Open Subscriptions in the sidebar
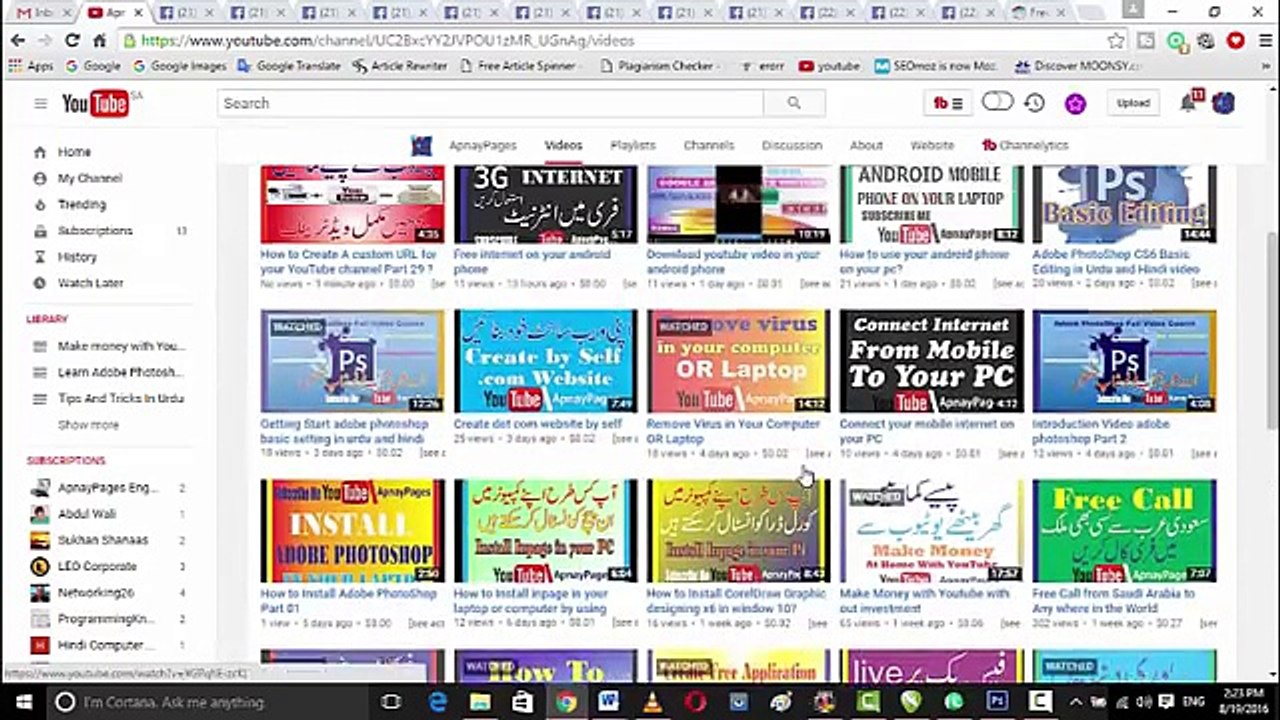This screenshot has height=720, width=1280. [x=95, y=230]
